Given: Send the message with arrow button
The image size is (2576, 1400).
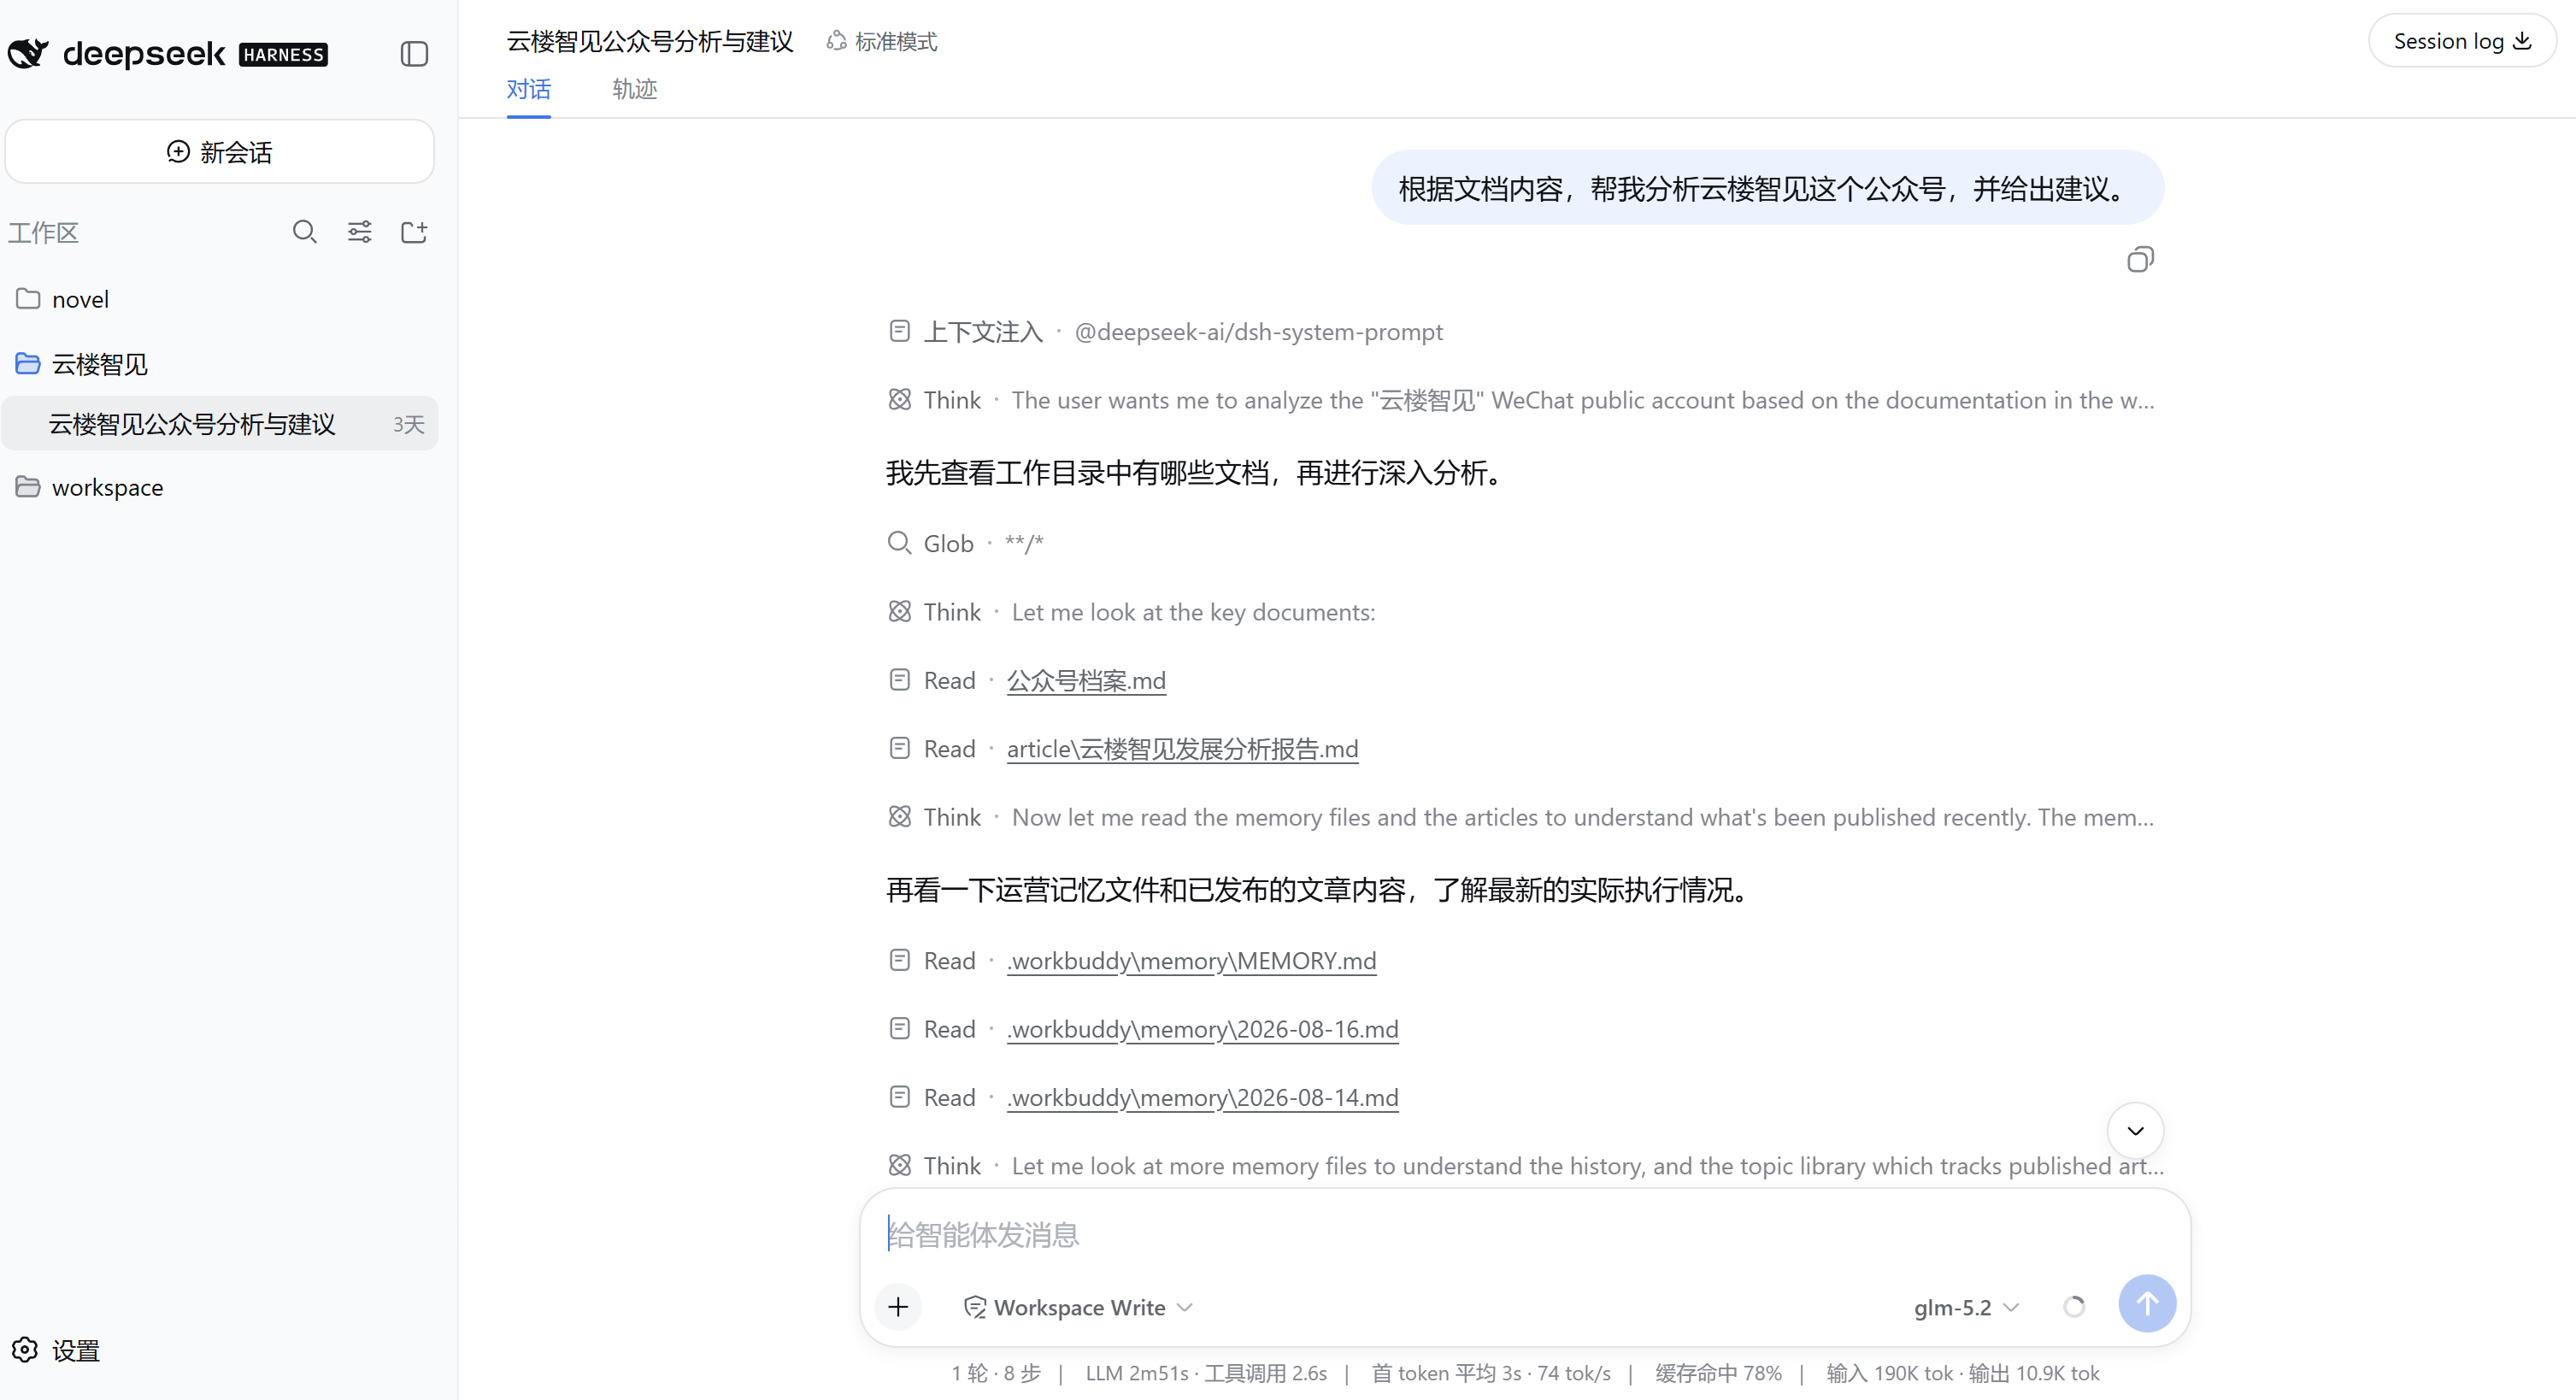Looking at the screenshot, I should pyautogui.click(x=2147, y=1304).
